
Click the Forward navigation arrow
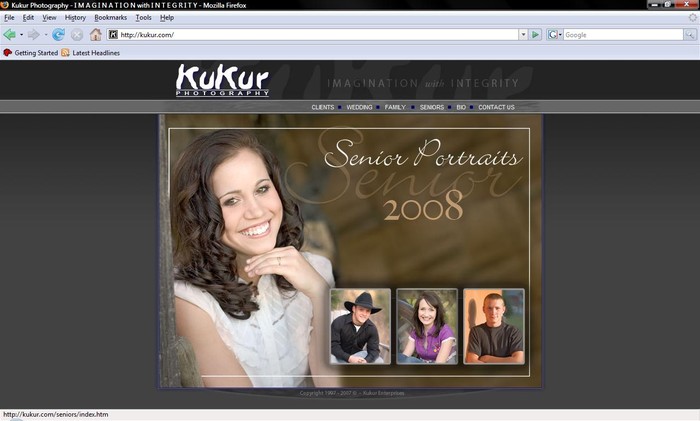[33, 34]
